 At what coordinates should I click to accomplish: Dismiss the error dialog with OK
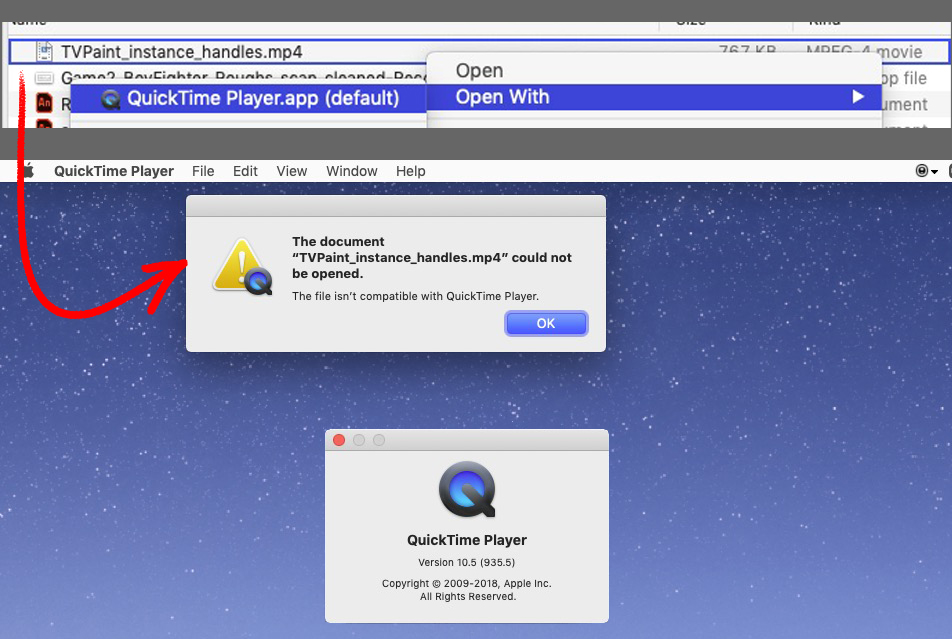click(x=546, y=323)
